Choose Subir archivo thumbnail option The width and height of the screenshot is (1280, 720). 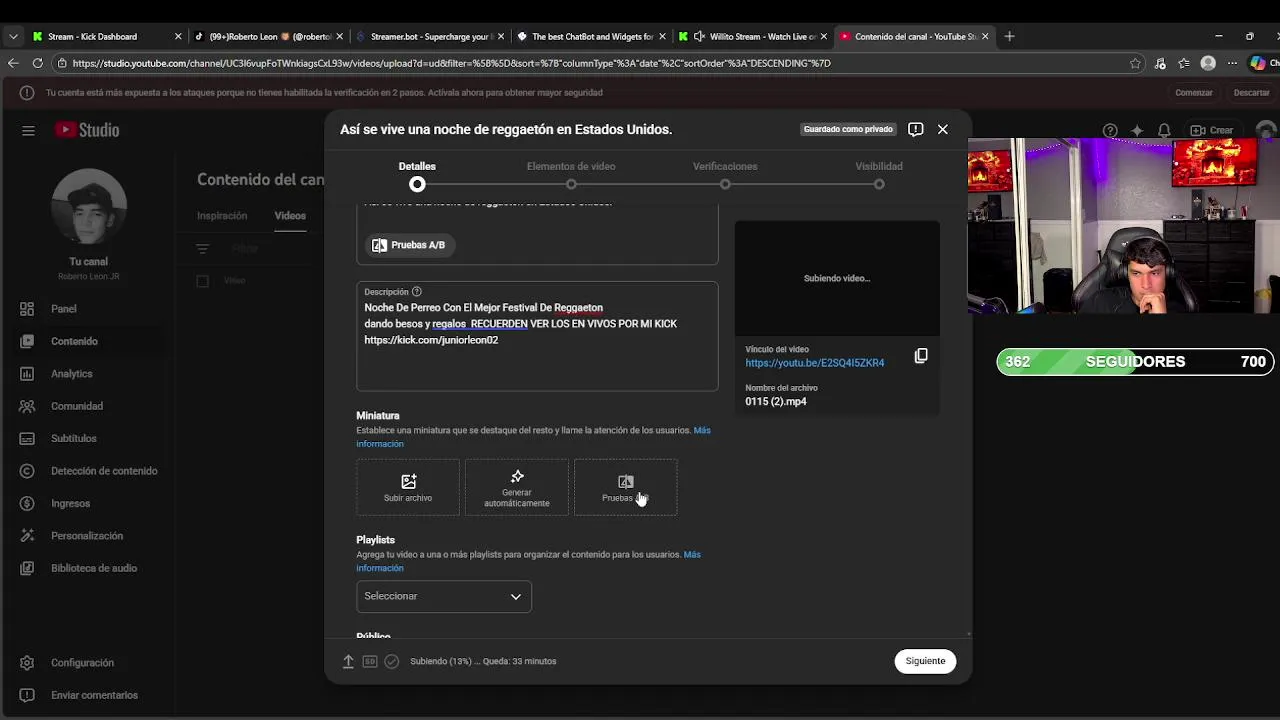click(408, 488)
